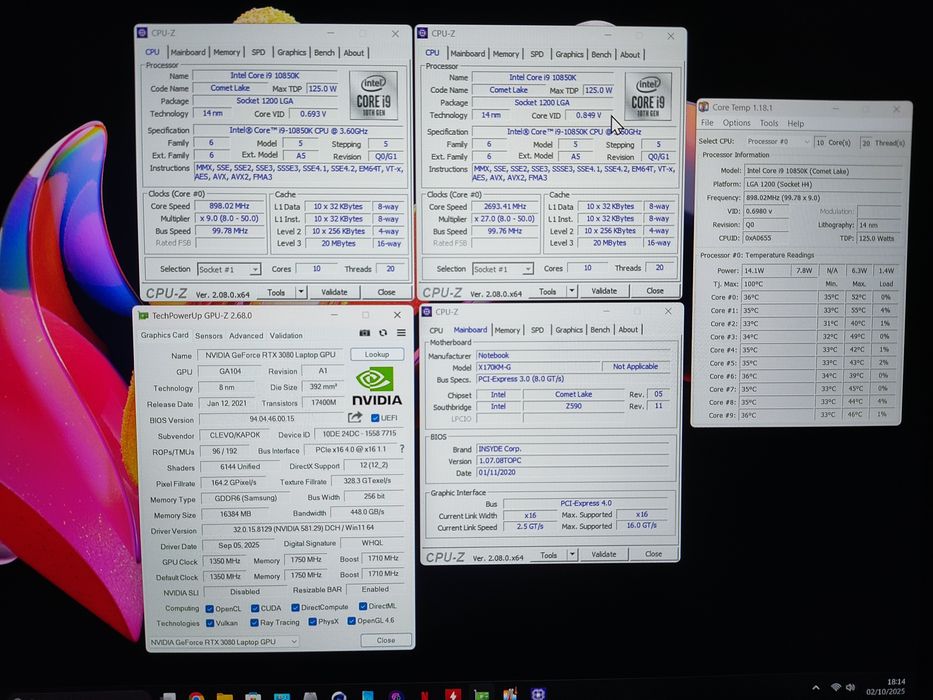Click the BIOS Version field 94.04.46.00.15
933x700 pixels.
click(x=272, y=419)
